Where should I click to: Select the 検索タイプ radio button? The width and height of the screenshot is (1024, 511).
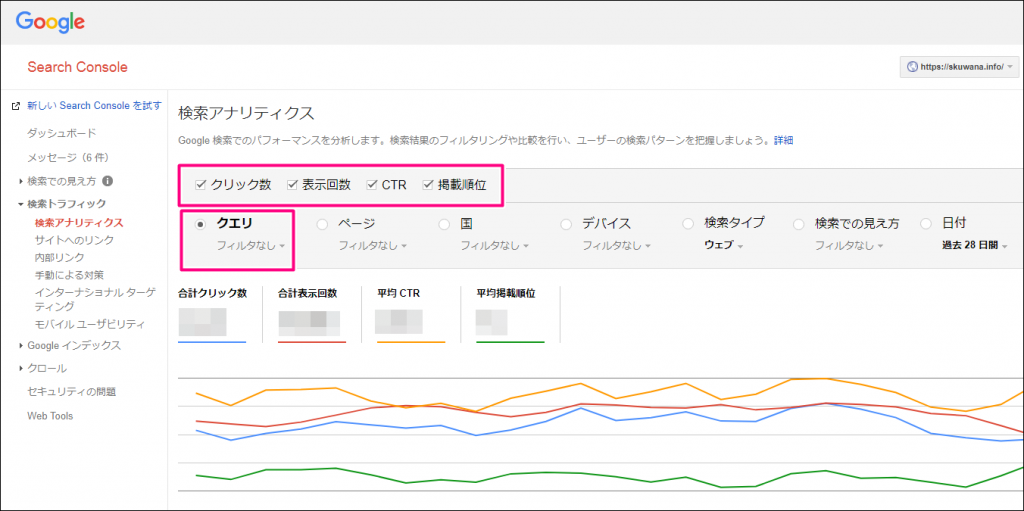[688, 224]
